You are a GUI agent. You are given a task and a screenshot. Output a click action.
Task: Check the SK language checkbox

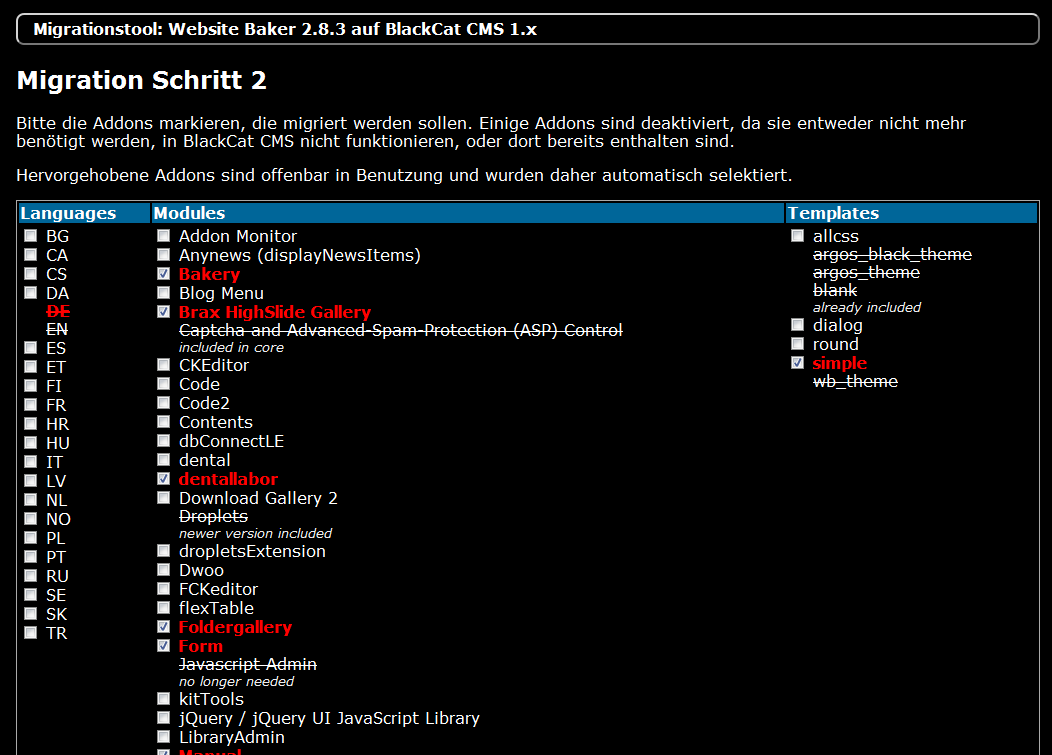coord(31,613)
